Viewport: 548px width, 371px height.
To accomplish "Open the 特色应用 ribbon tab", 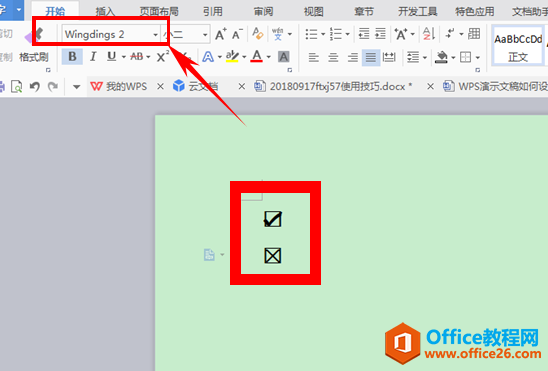I will pyautogui.click(x=475, y=12).
